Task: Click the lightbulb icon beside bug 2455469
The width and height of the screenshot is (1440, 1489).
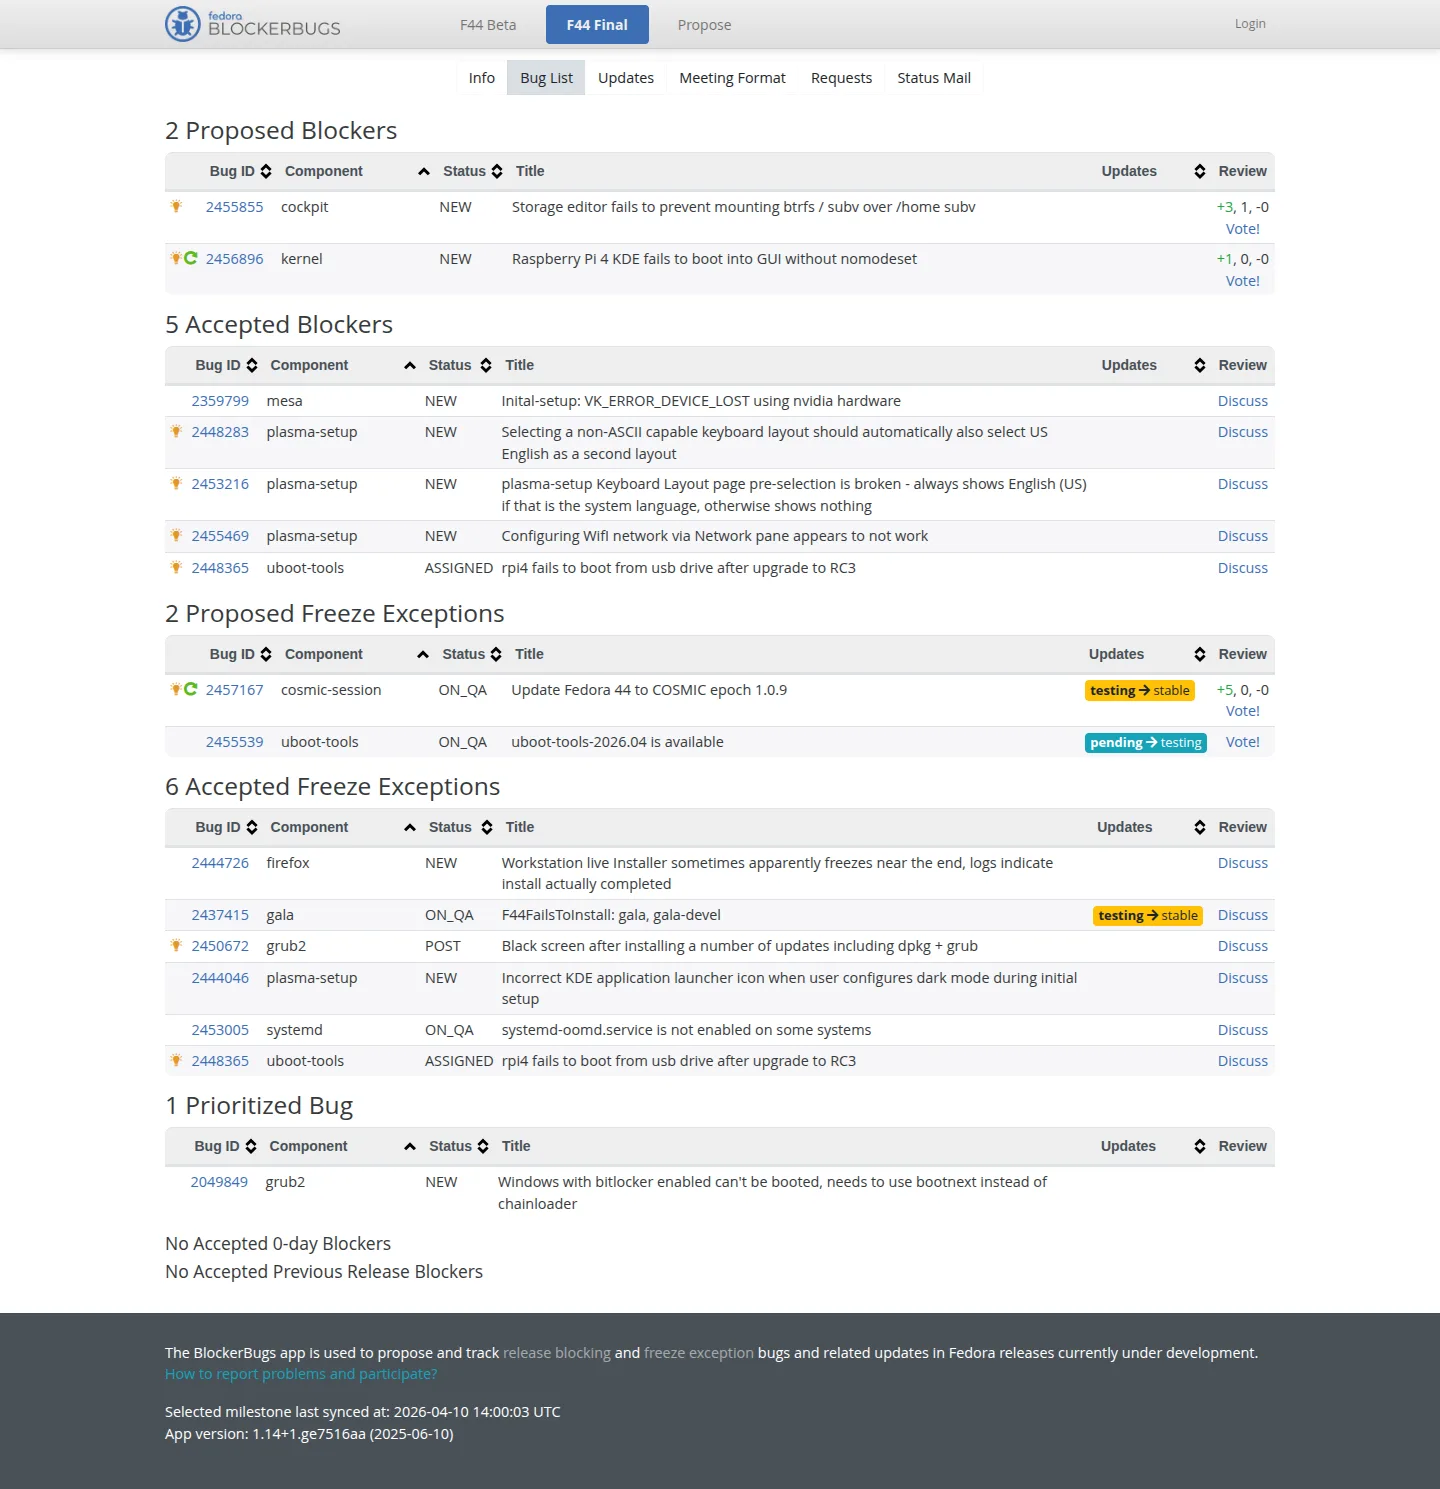Action: click(x=176, y=535)
